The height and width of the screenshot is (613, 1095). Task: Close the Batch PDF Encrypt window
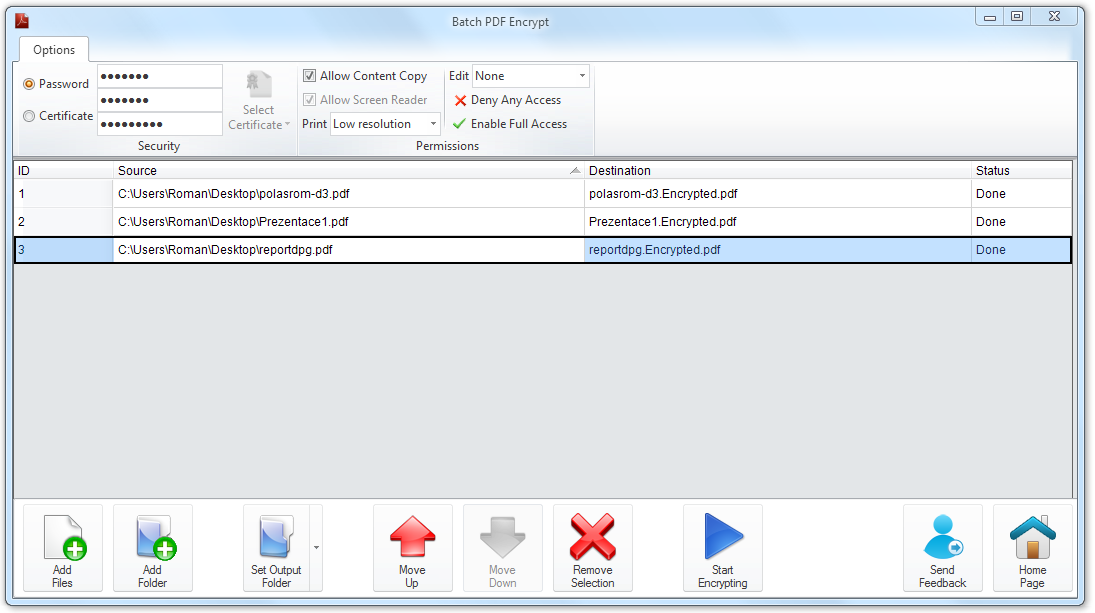[x=1054, y=17]
